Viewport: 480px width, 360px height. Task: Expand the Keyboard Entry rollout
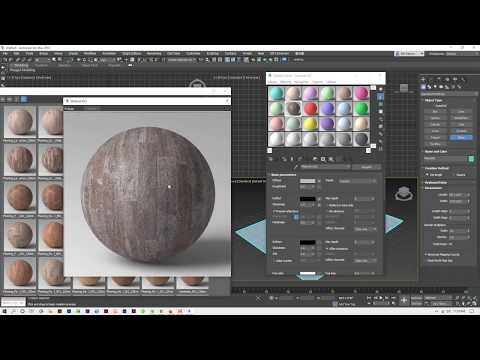point(436,182)
